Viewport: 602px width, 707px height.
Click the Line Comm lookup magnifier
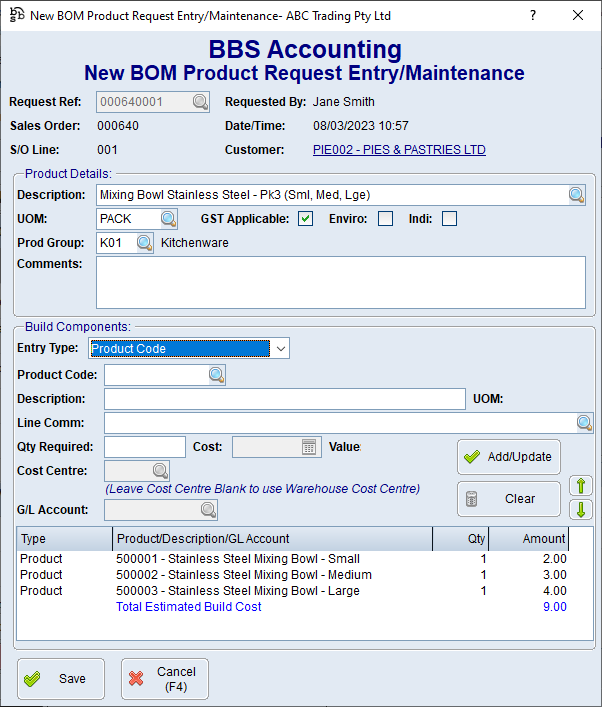pos(584,423)
